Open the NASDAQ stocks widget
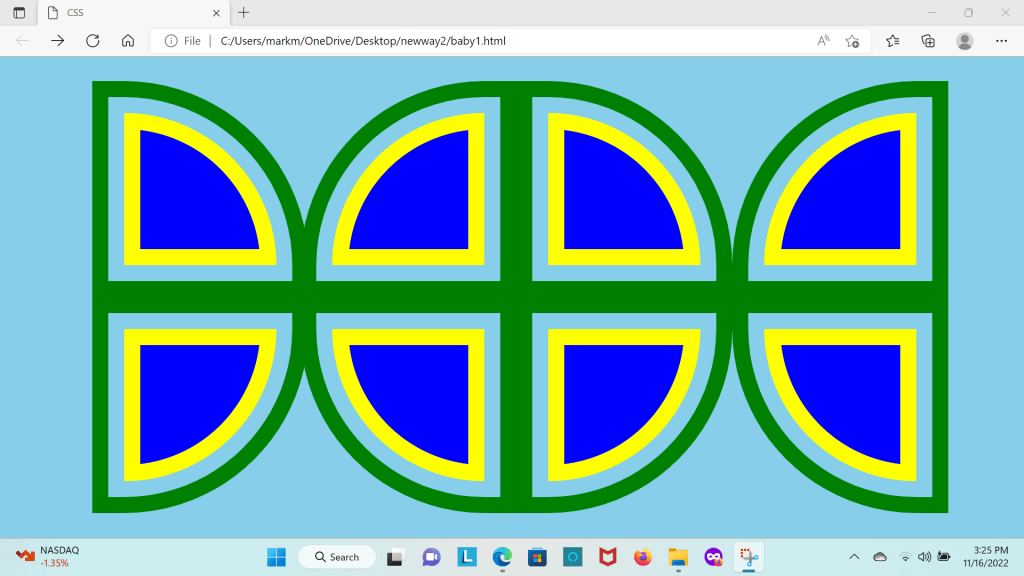 pos(45,557)
